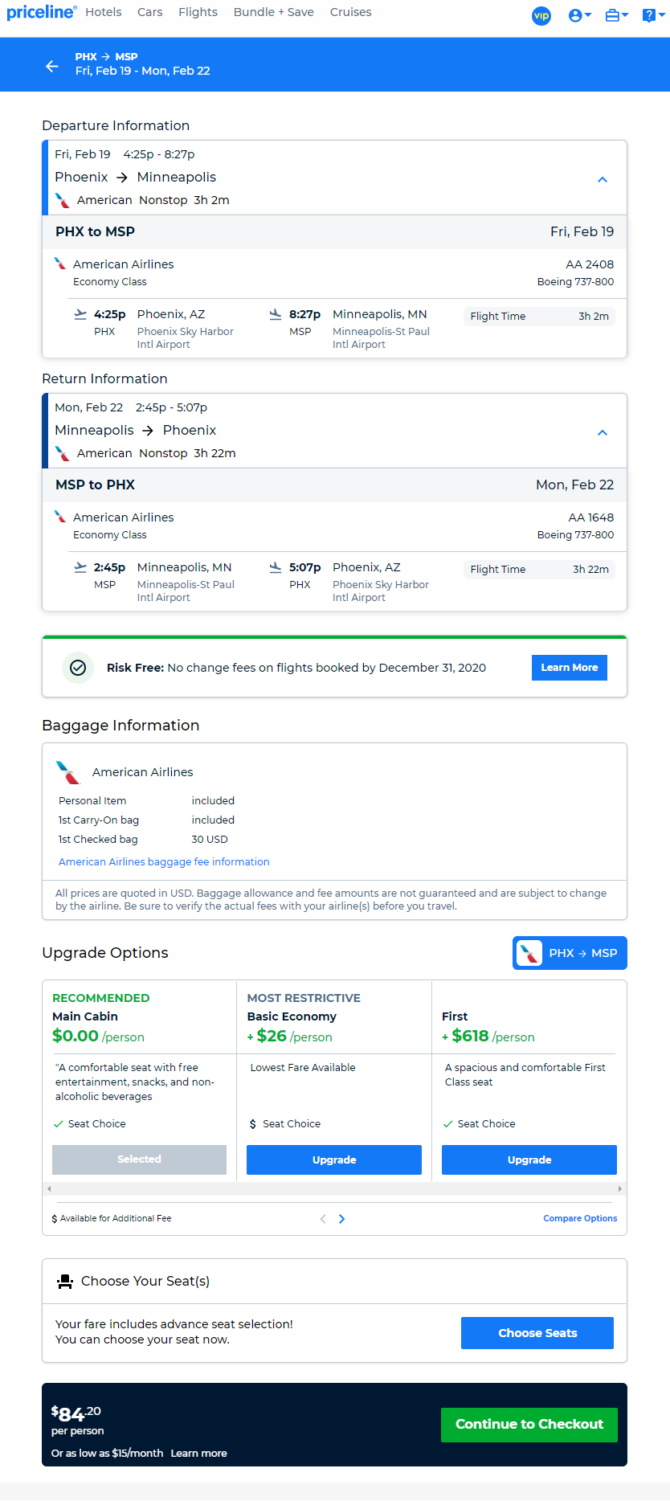Click the Seat Choice checkmark under Main Cabin

(58, 1124)
